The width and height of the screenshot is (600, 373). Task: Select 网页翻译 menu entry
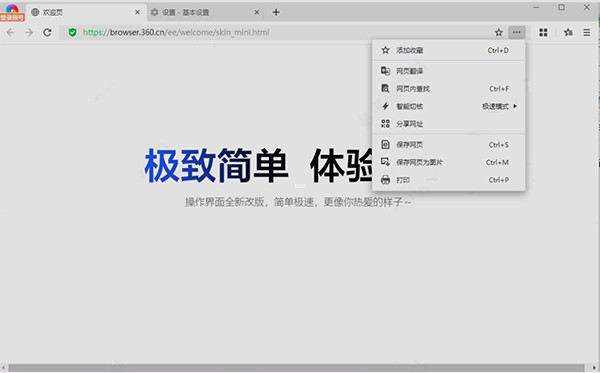[x=448, y=71]
